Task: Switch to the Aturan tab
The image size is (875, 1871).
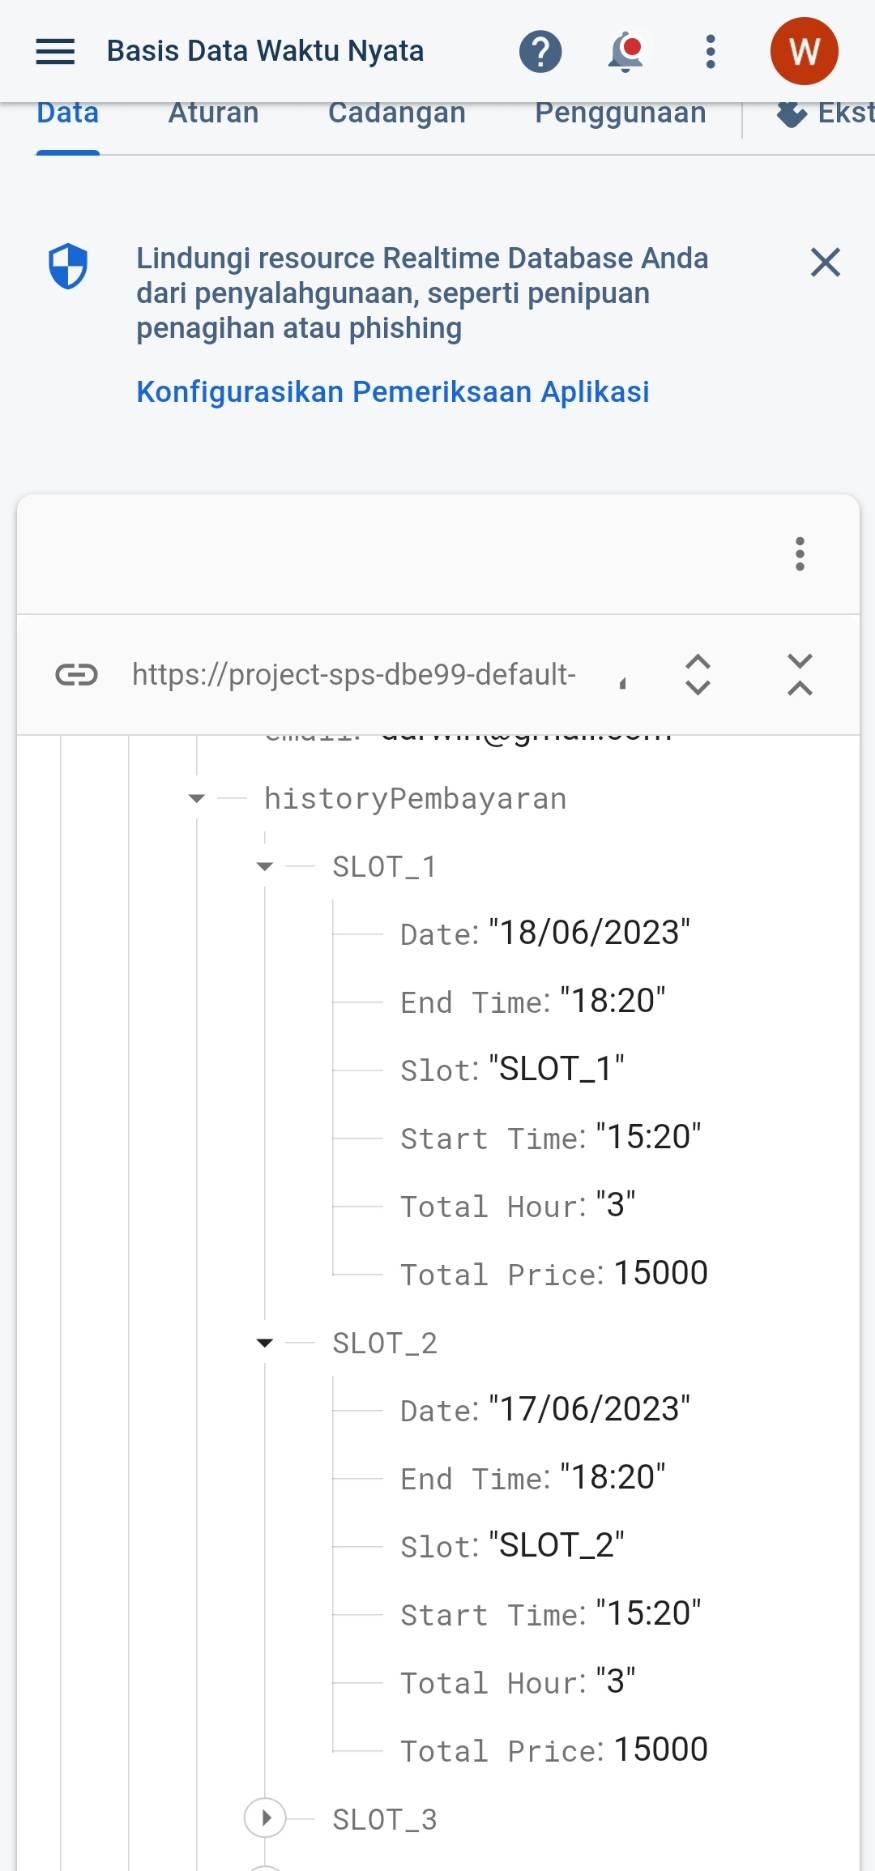Action: pyautogui.click(x=213, y=113)
